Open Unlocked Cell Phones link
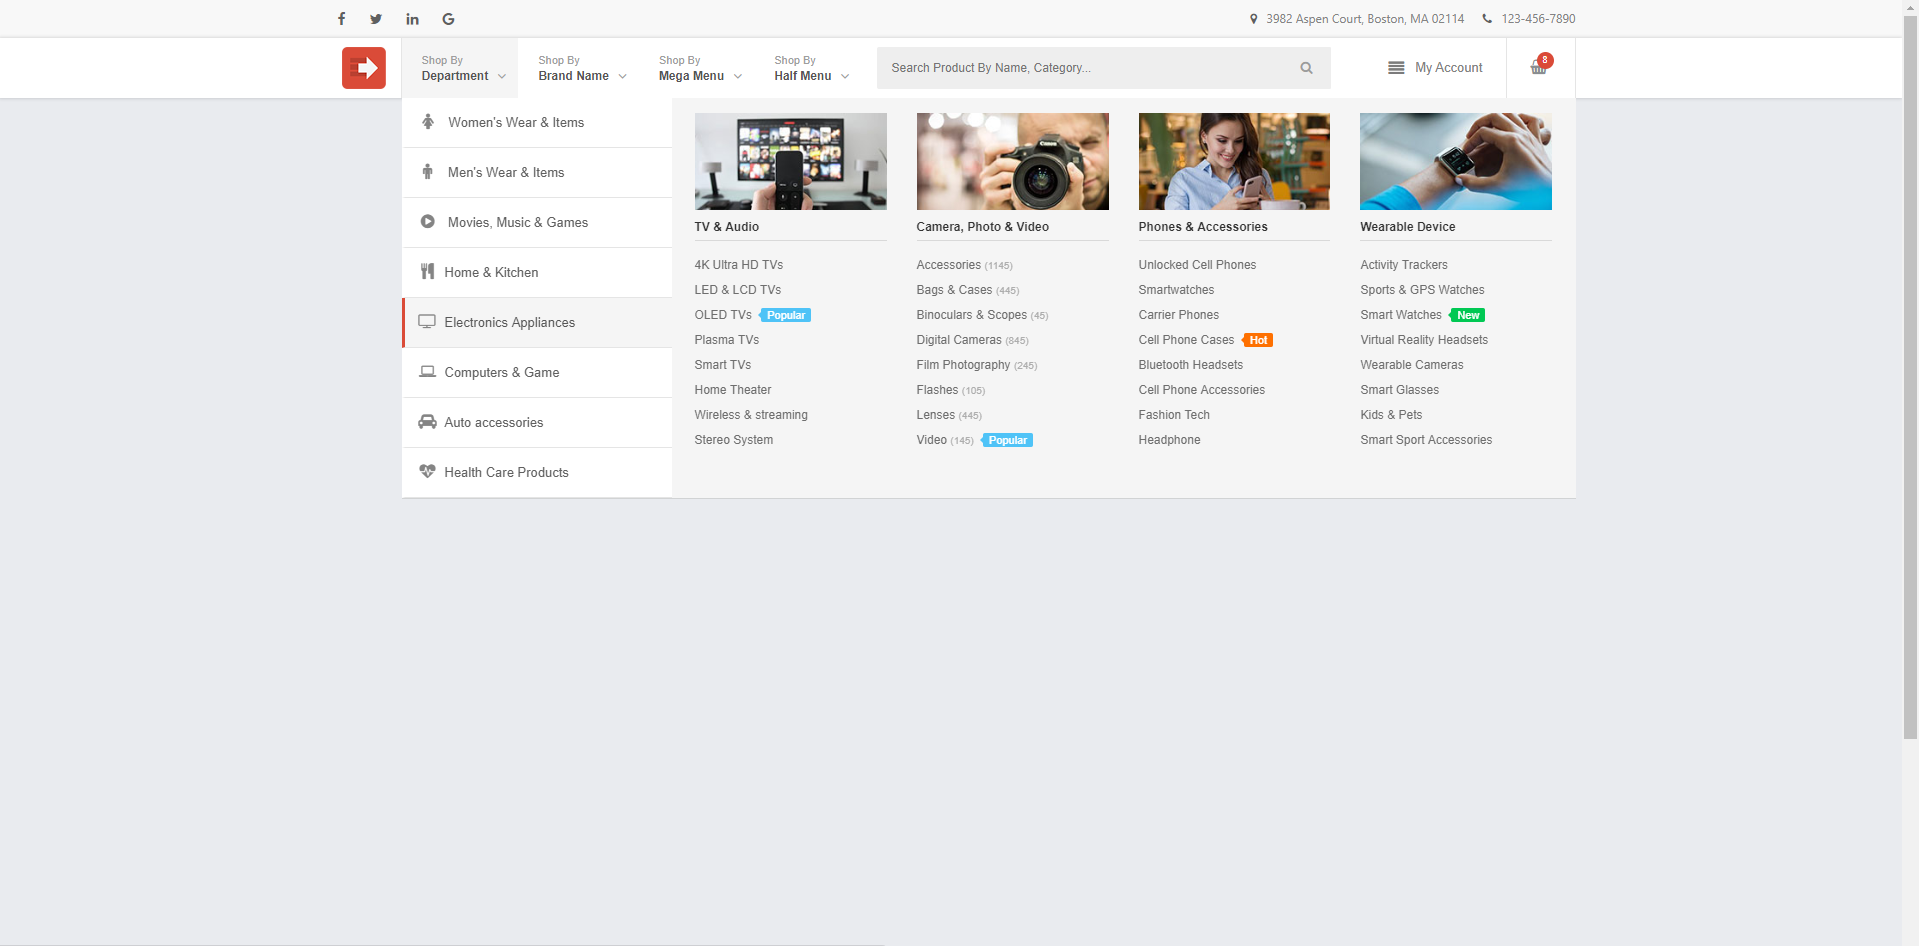Screen dimensions: 1919x946 point(1197,265)
